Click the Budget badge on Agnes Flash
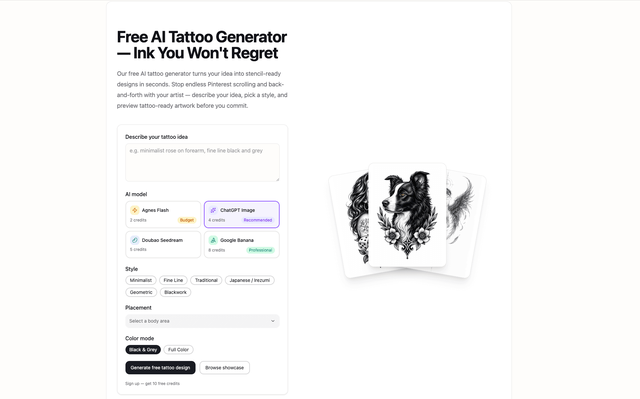640x399 pixels. point(187,220)
